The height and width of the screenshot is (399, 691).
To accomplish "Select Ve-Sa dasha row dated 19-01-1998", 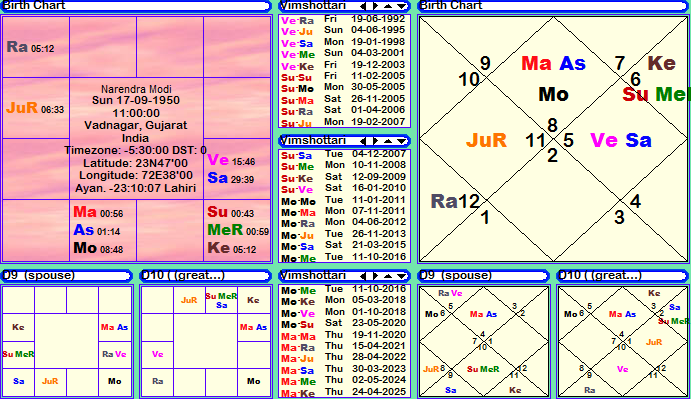I will point(343,43).
